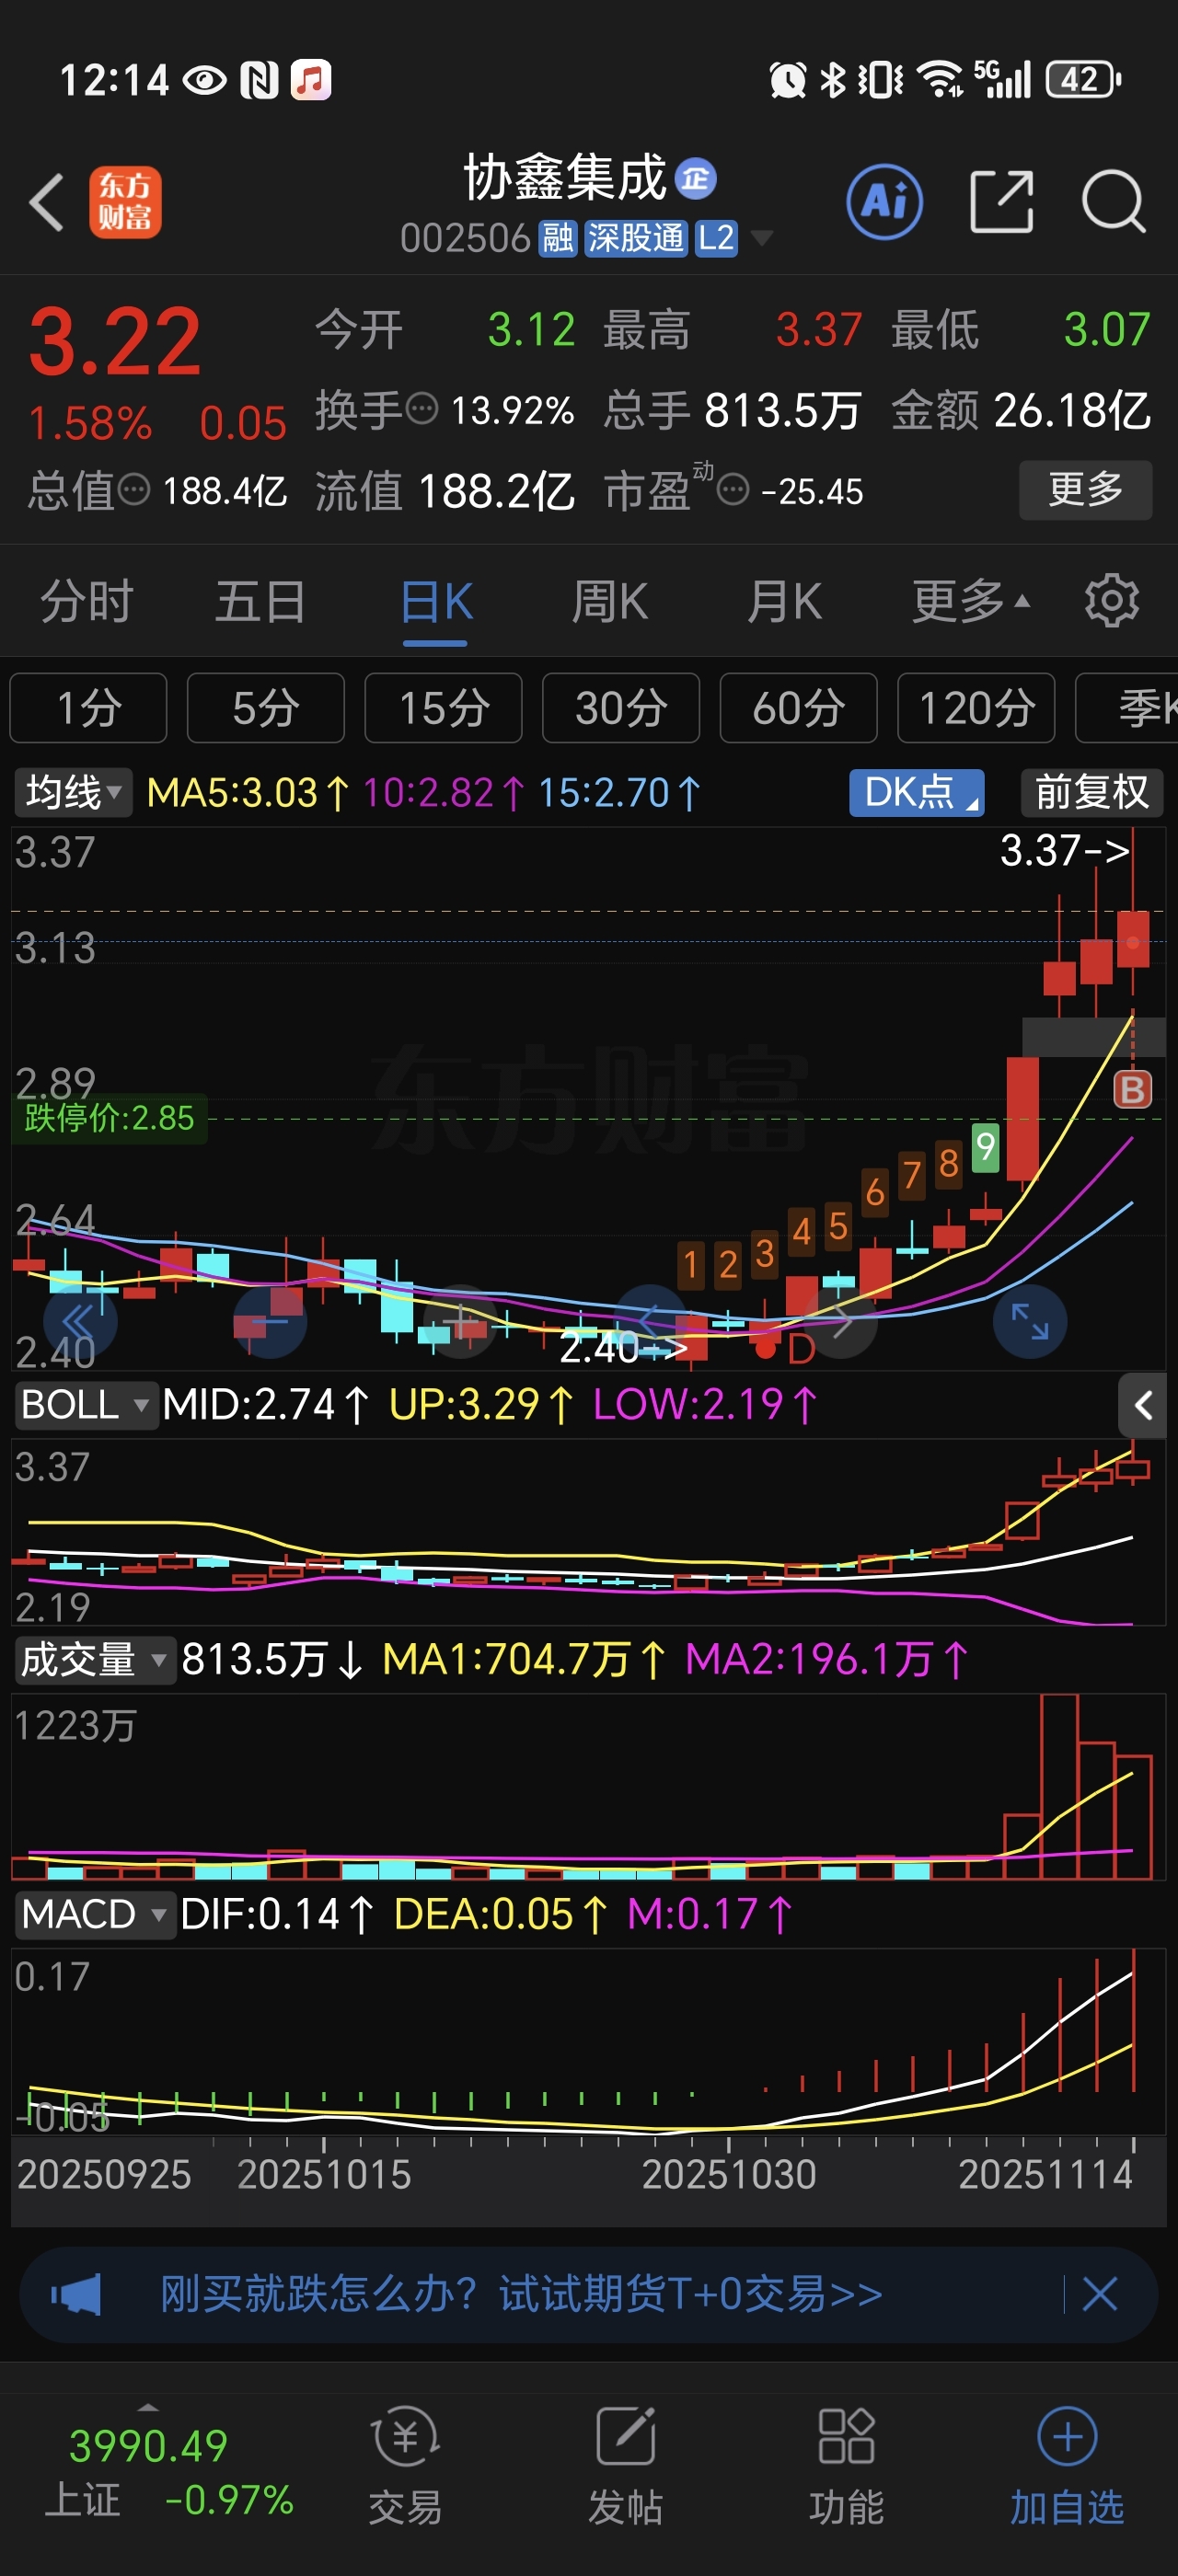Collapse indicator side panel arrow

pyautogui.click(x=1143, y=1405)
